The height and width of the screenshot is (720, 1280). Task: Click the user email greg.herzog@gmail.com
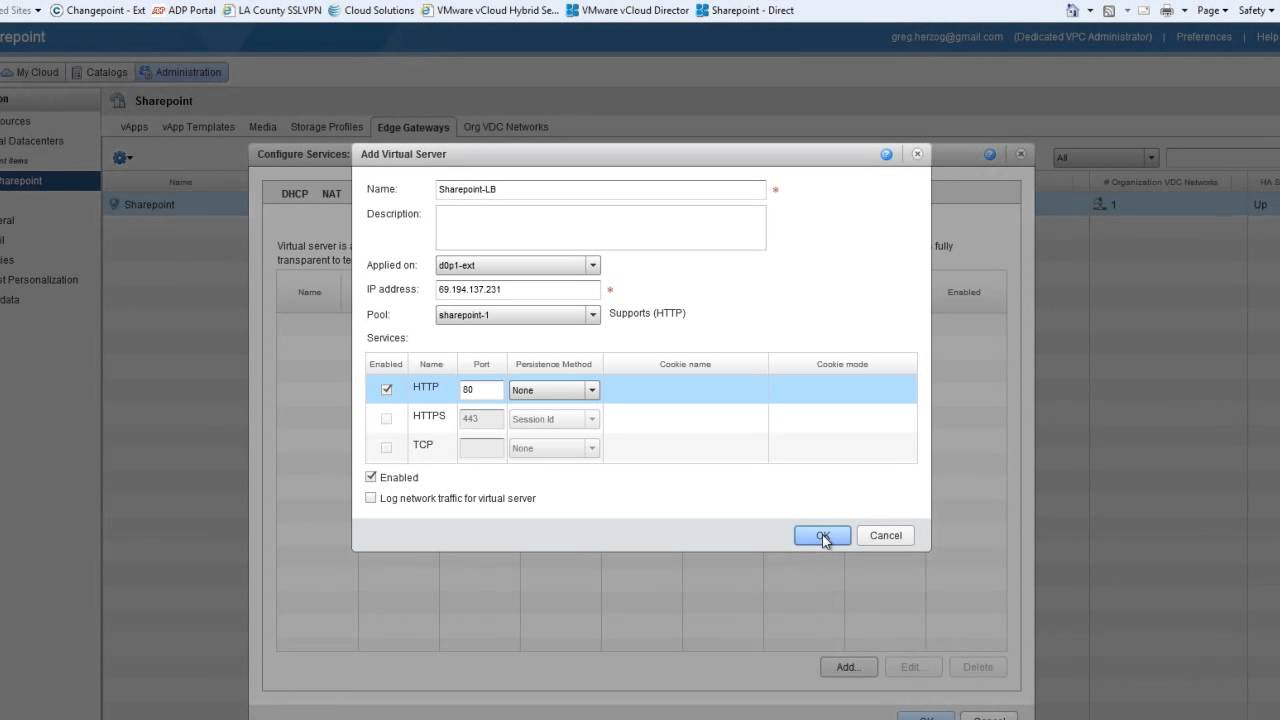pyautogui.click(x=947, y=37)
